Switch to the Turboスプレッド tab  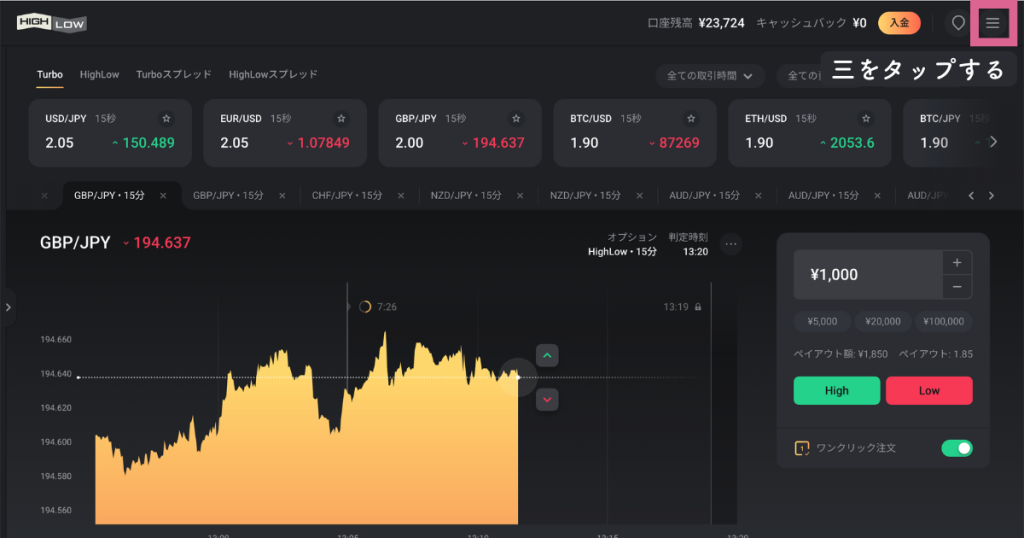(x=174, y=74)
